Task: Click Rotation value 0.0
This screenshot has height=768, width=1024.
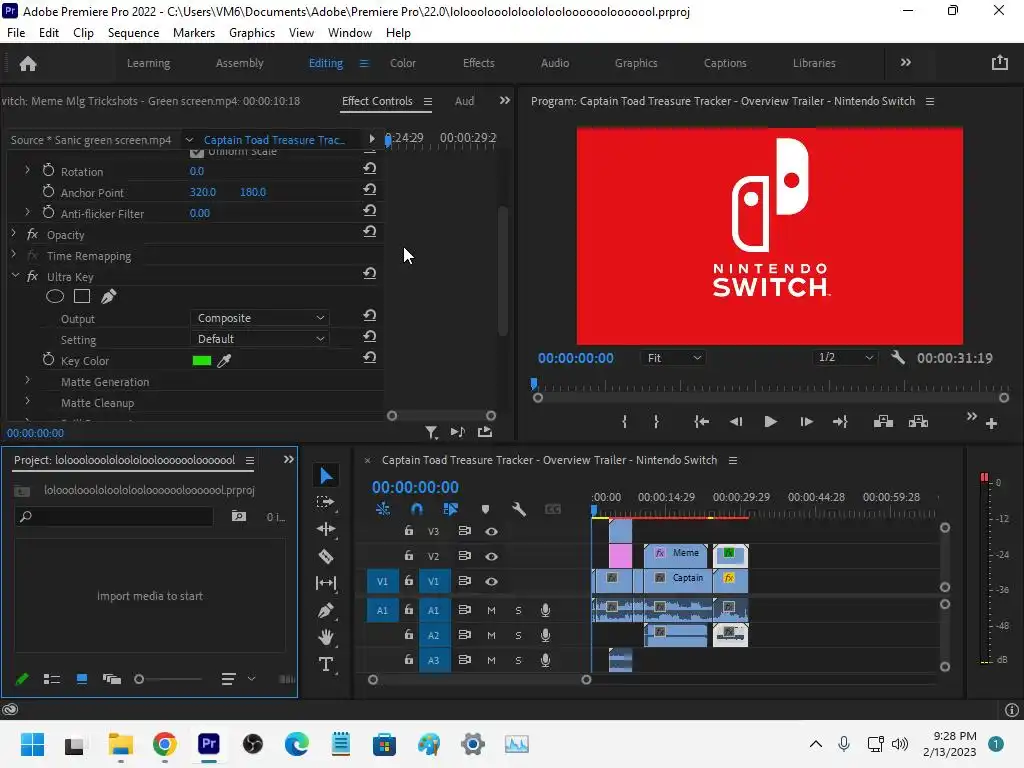Action: 197,171
